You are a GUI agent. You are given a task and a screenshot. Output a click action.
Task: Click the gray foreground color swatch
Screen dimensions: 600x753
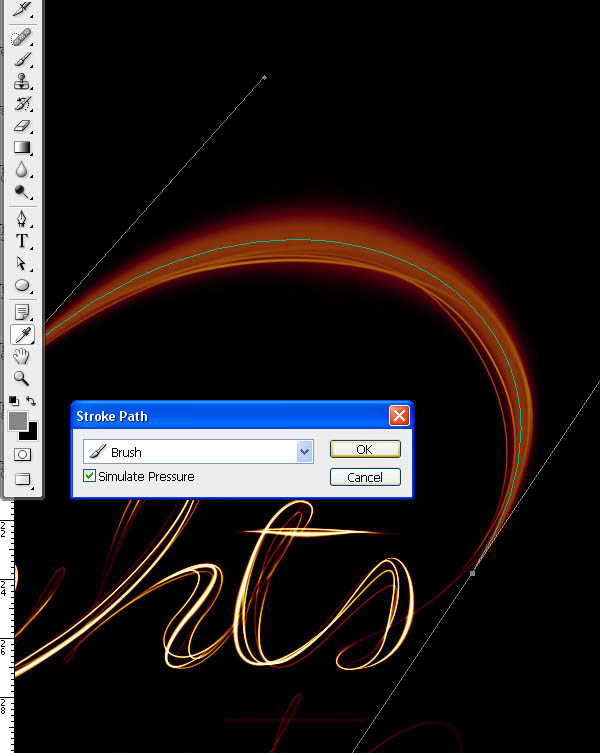(17, 421)
